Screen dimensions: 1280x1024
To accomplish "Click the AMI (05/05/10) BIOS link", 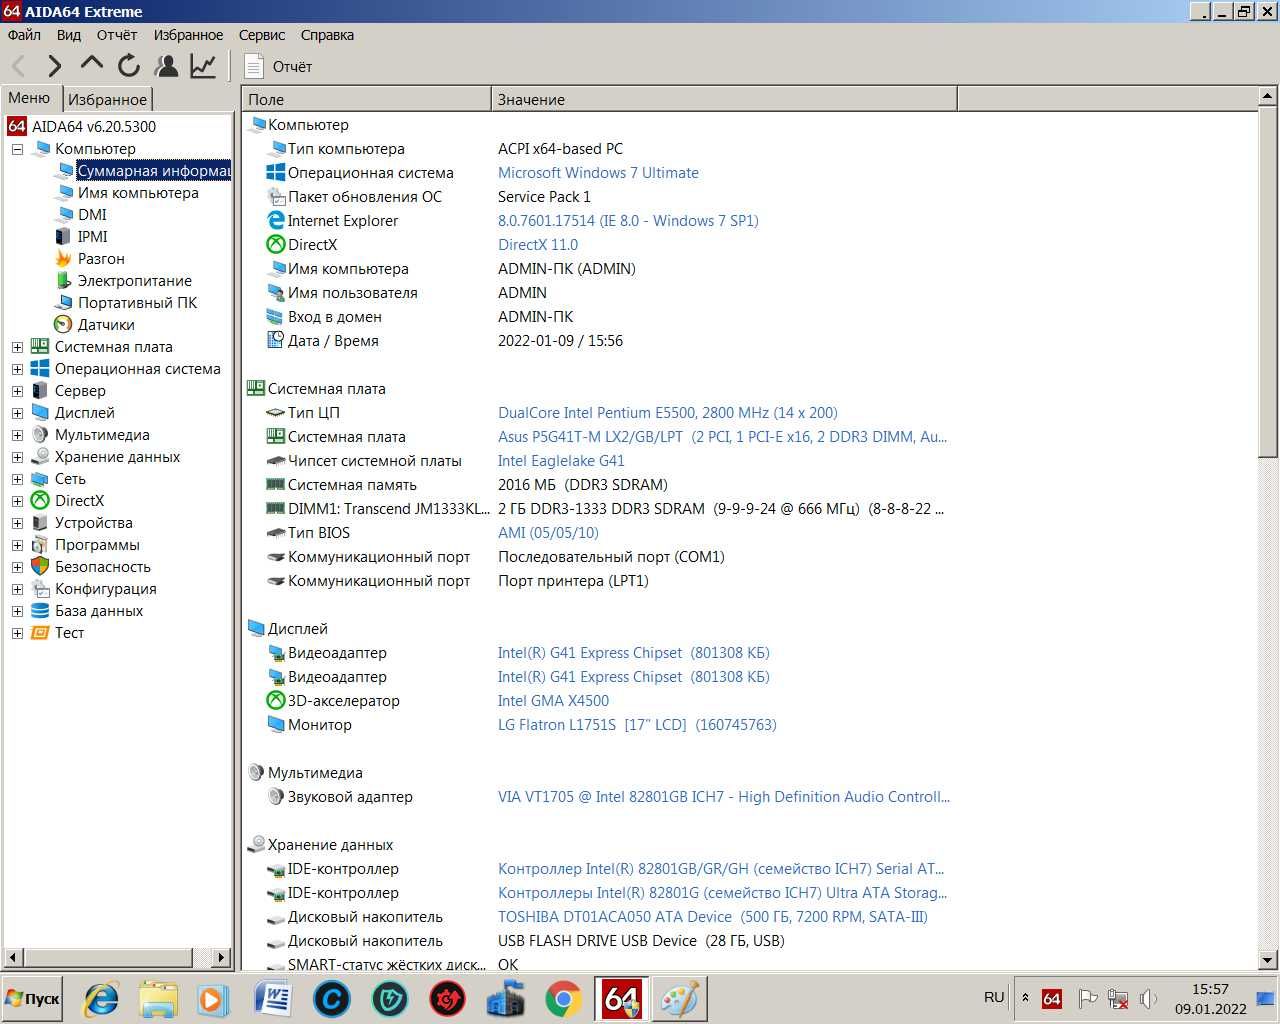I will [548, 533].
